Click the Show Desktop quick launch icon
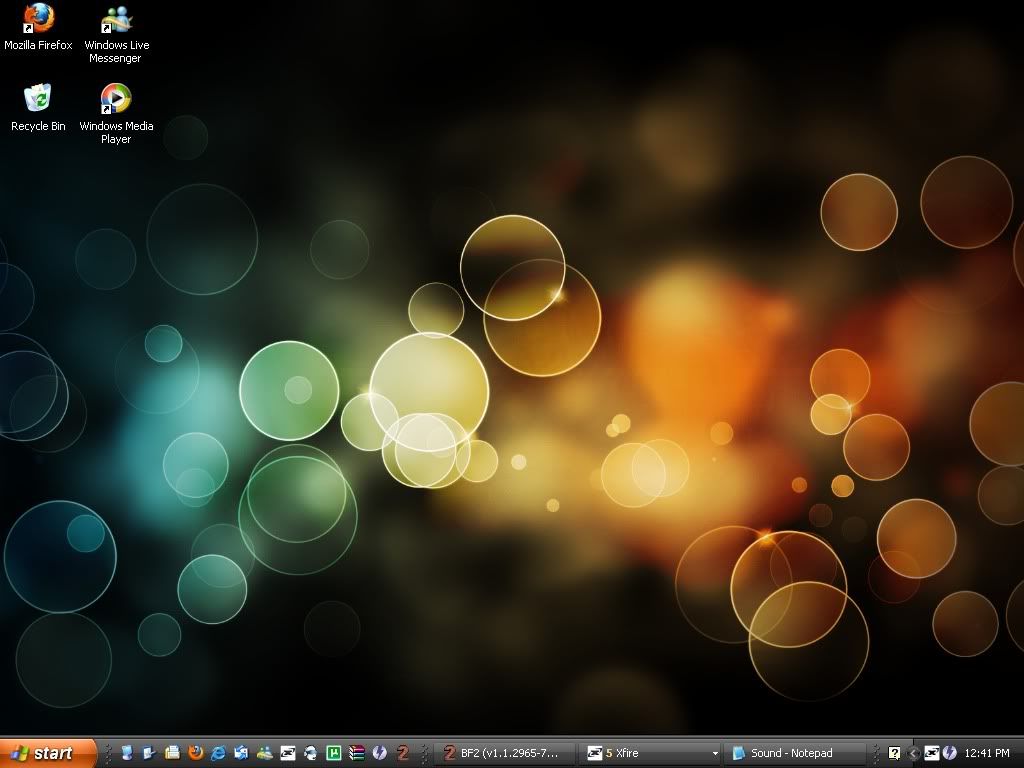The height and width of the screenshot is (768, 1024). tap(150, 753)
